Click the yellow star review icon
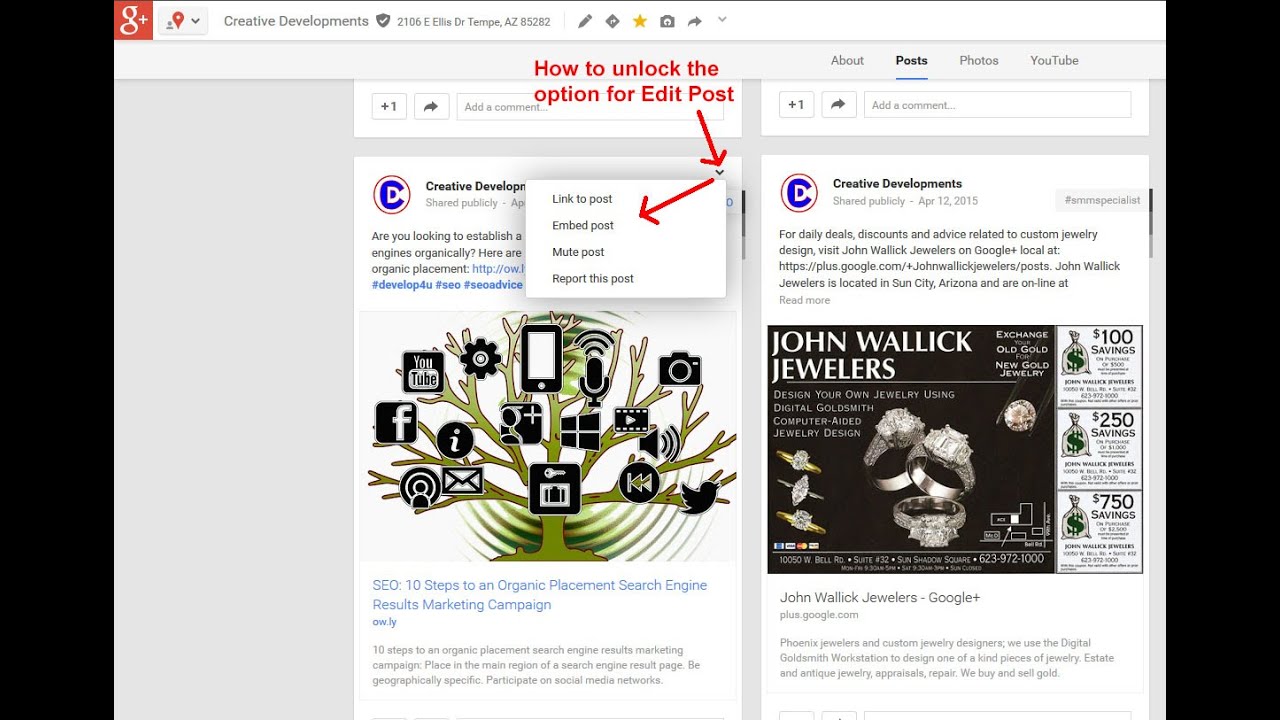 (x=639, y=21)
